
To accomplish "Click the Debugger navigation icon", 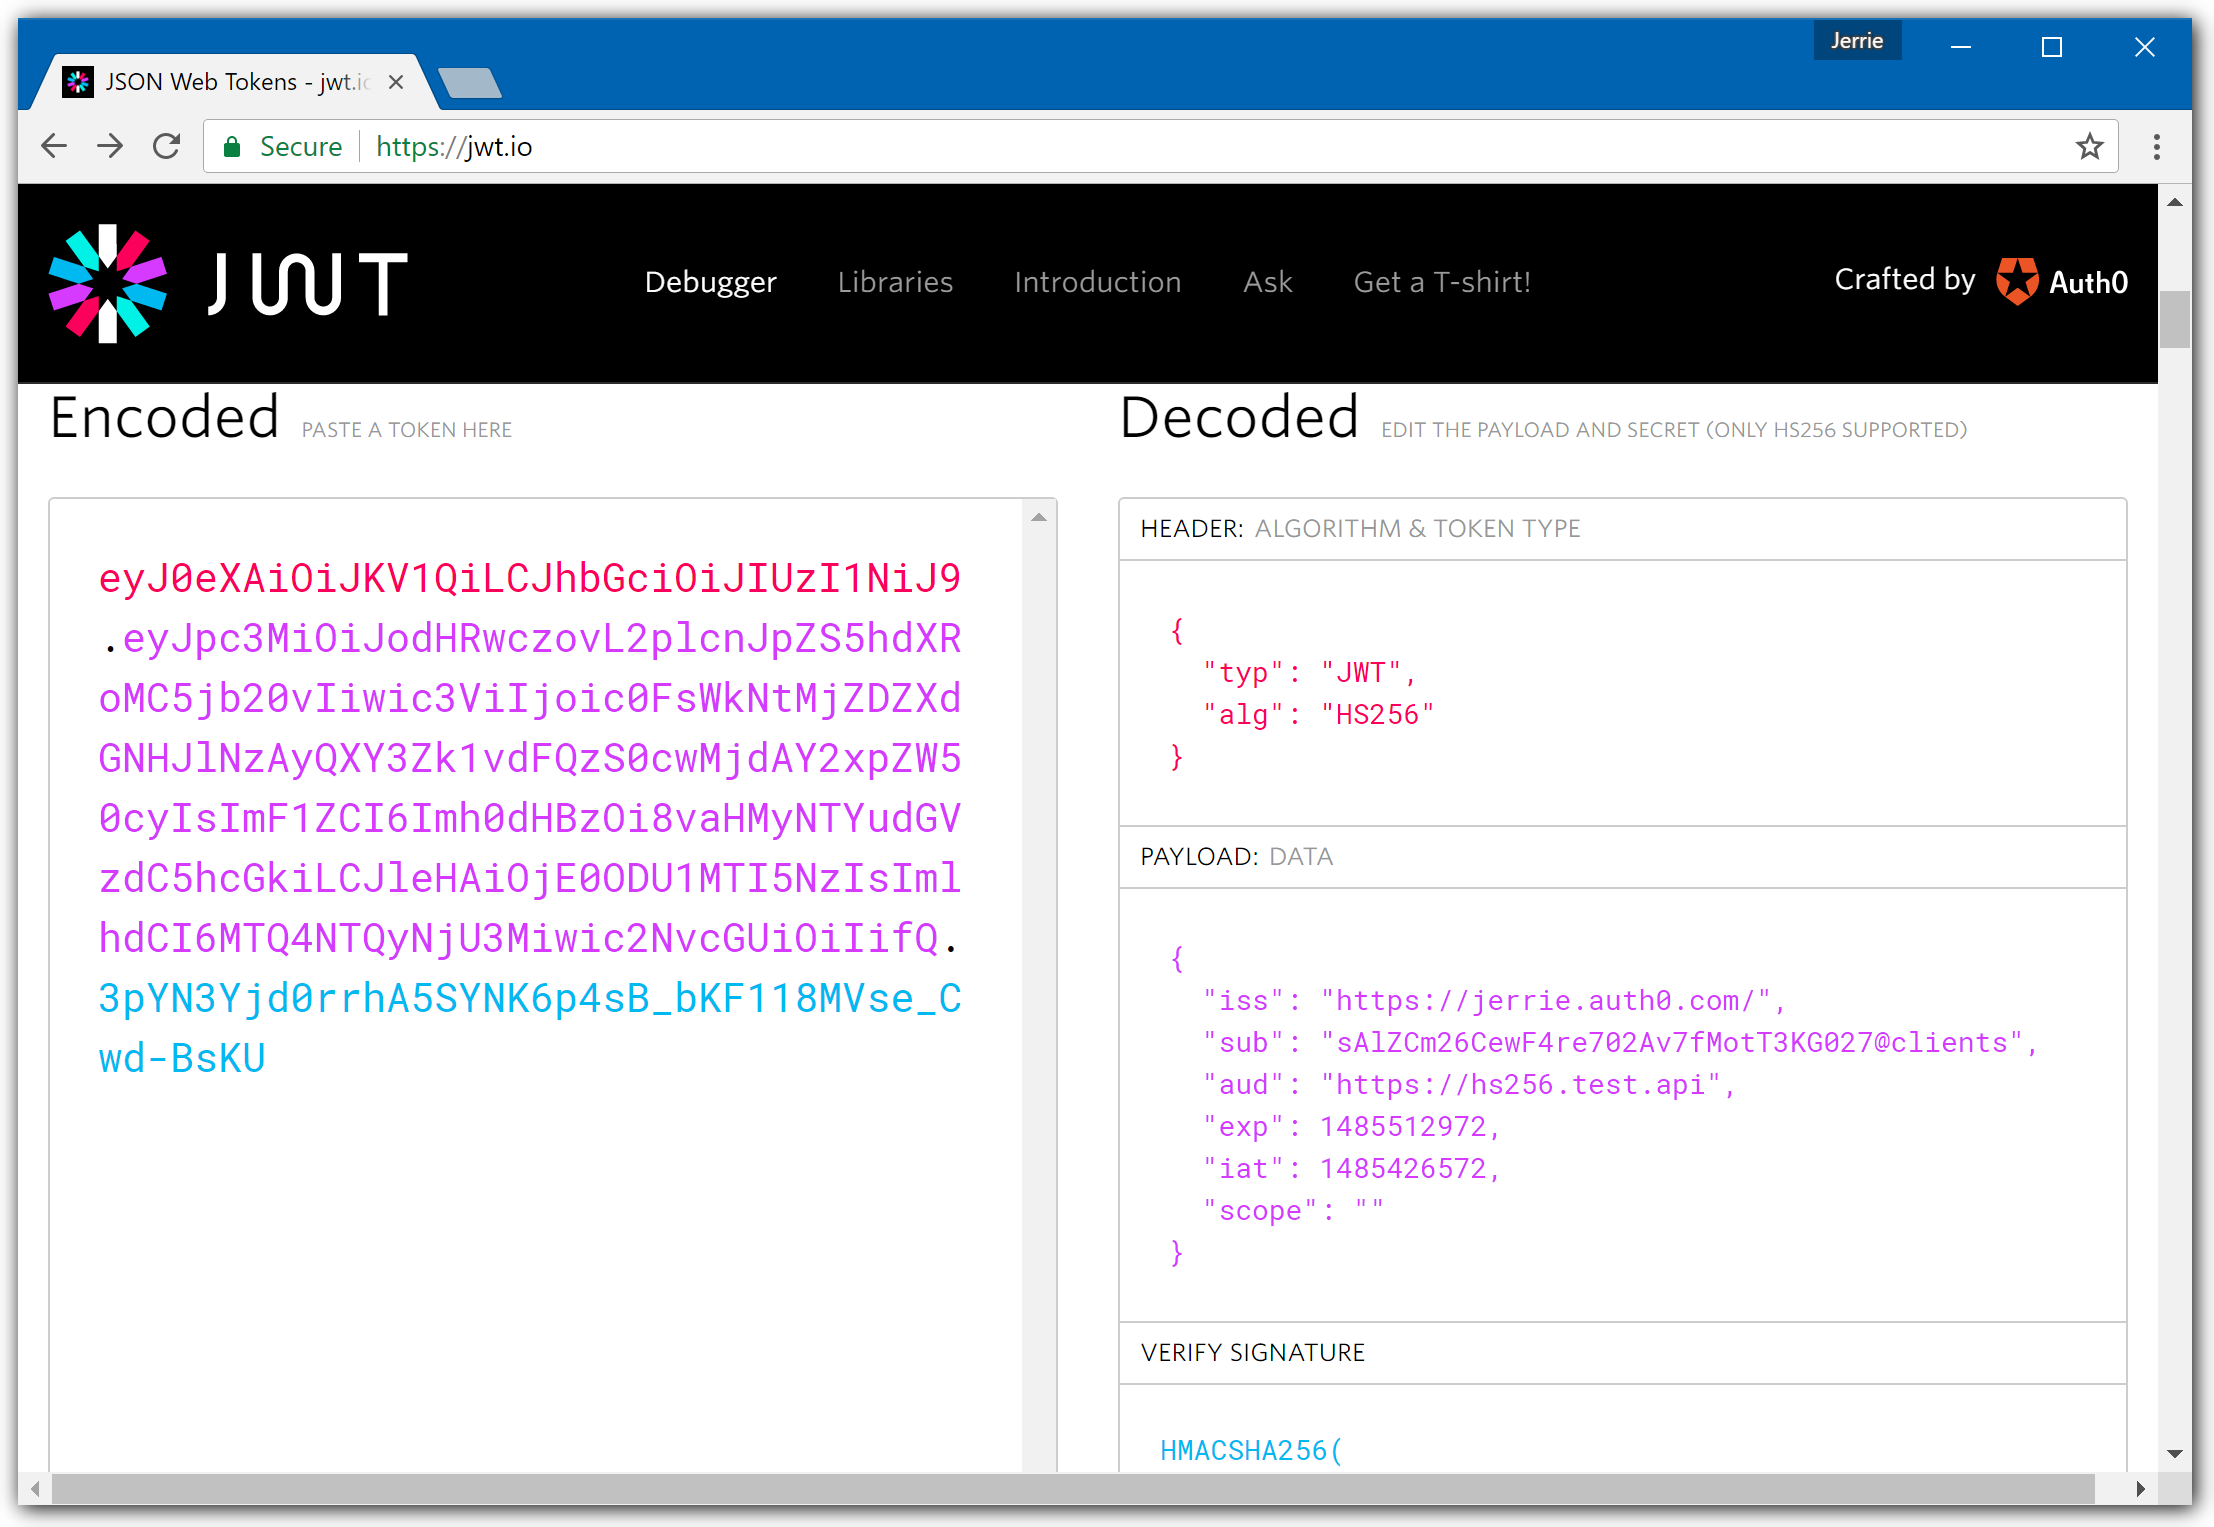I will (x=710, y=283).
